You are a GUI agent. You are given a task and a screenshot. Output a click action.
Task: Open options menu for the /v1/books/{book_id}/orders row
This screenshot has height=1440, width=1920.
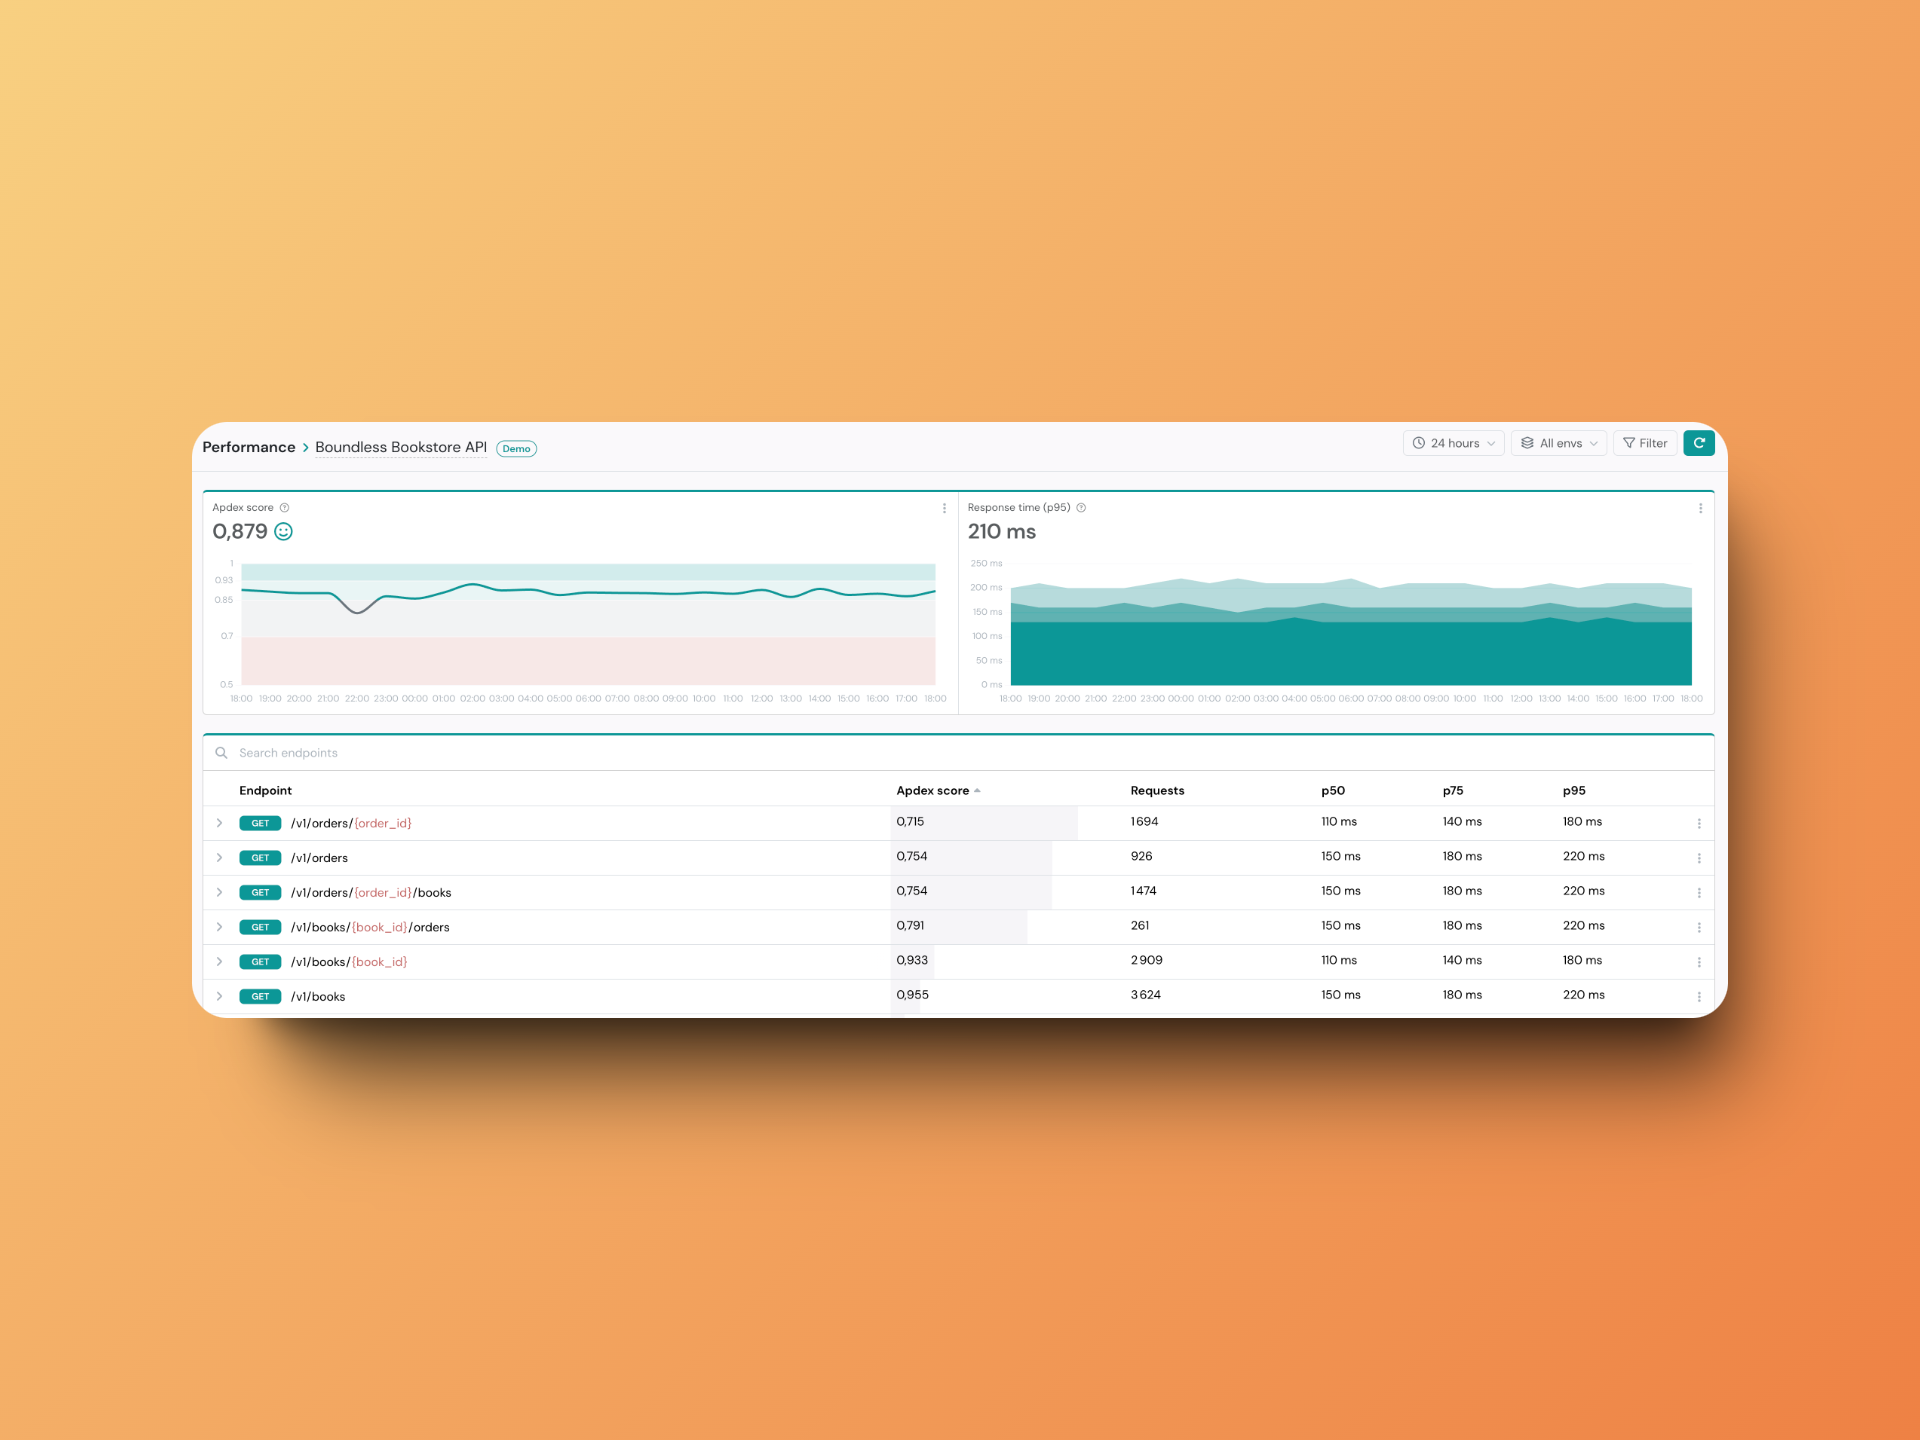click(x=1699, y=928)
